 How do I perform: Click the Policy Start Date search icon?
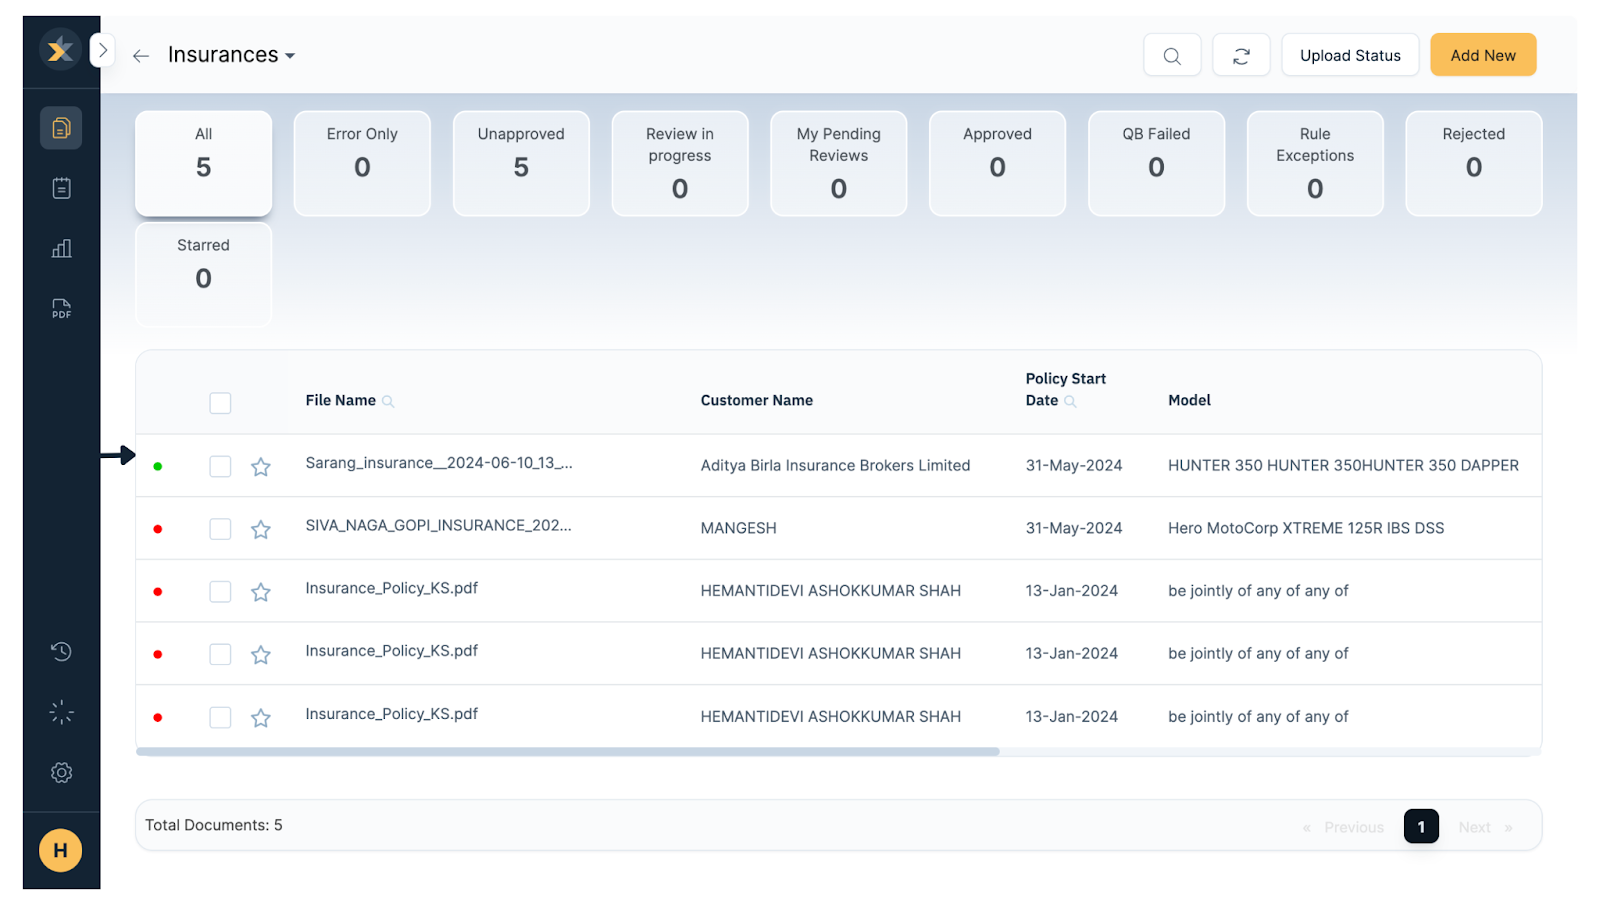point(1070,401)
